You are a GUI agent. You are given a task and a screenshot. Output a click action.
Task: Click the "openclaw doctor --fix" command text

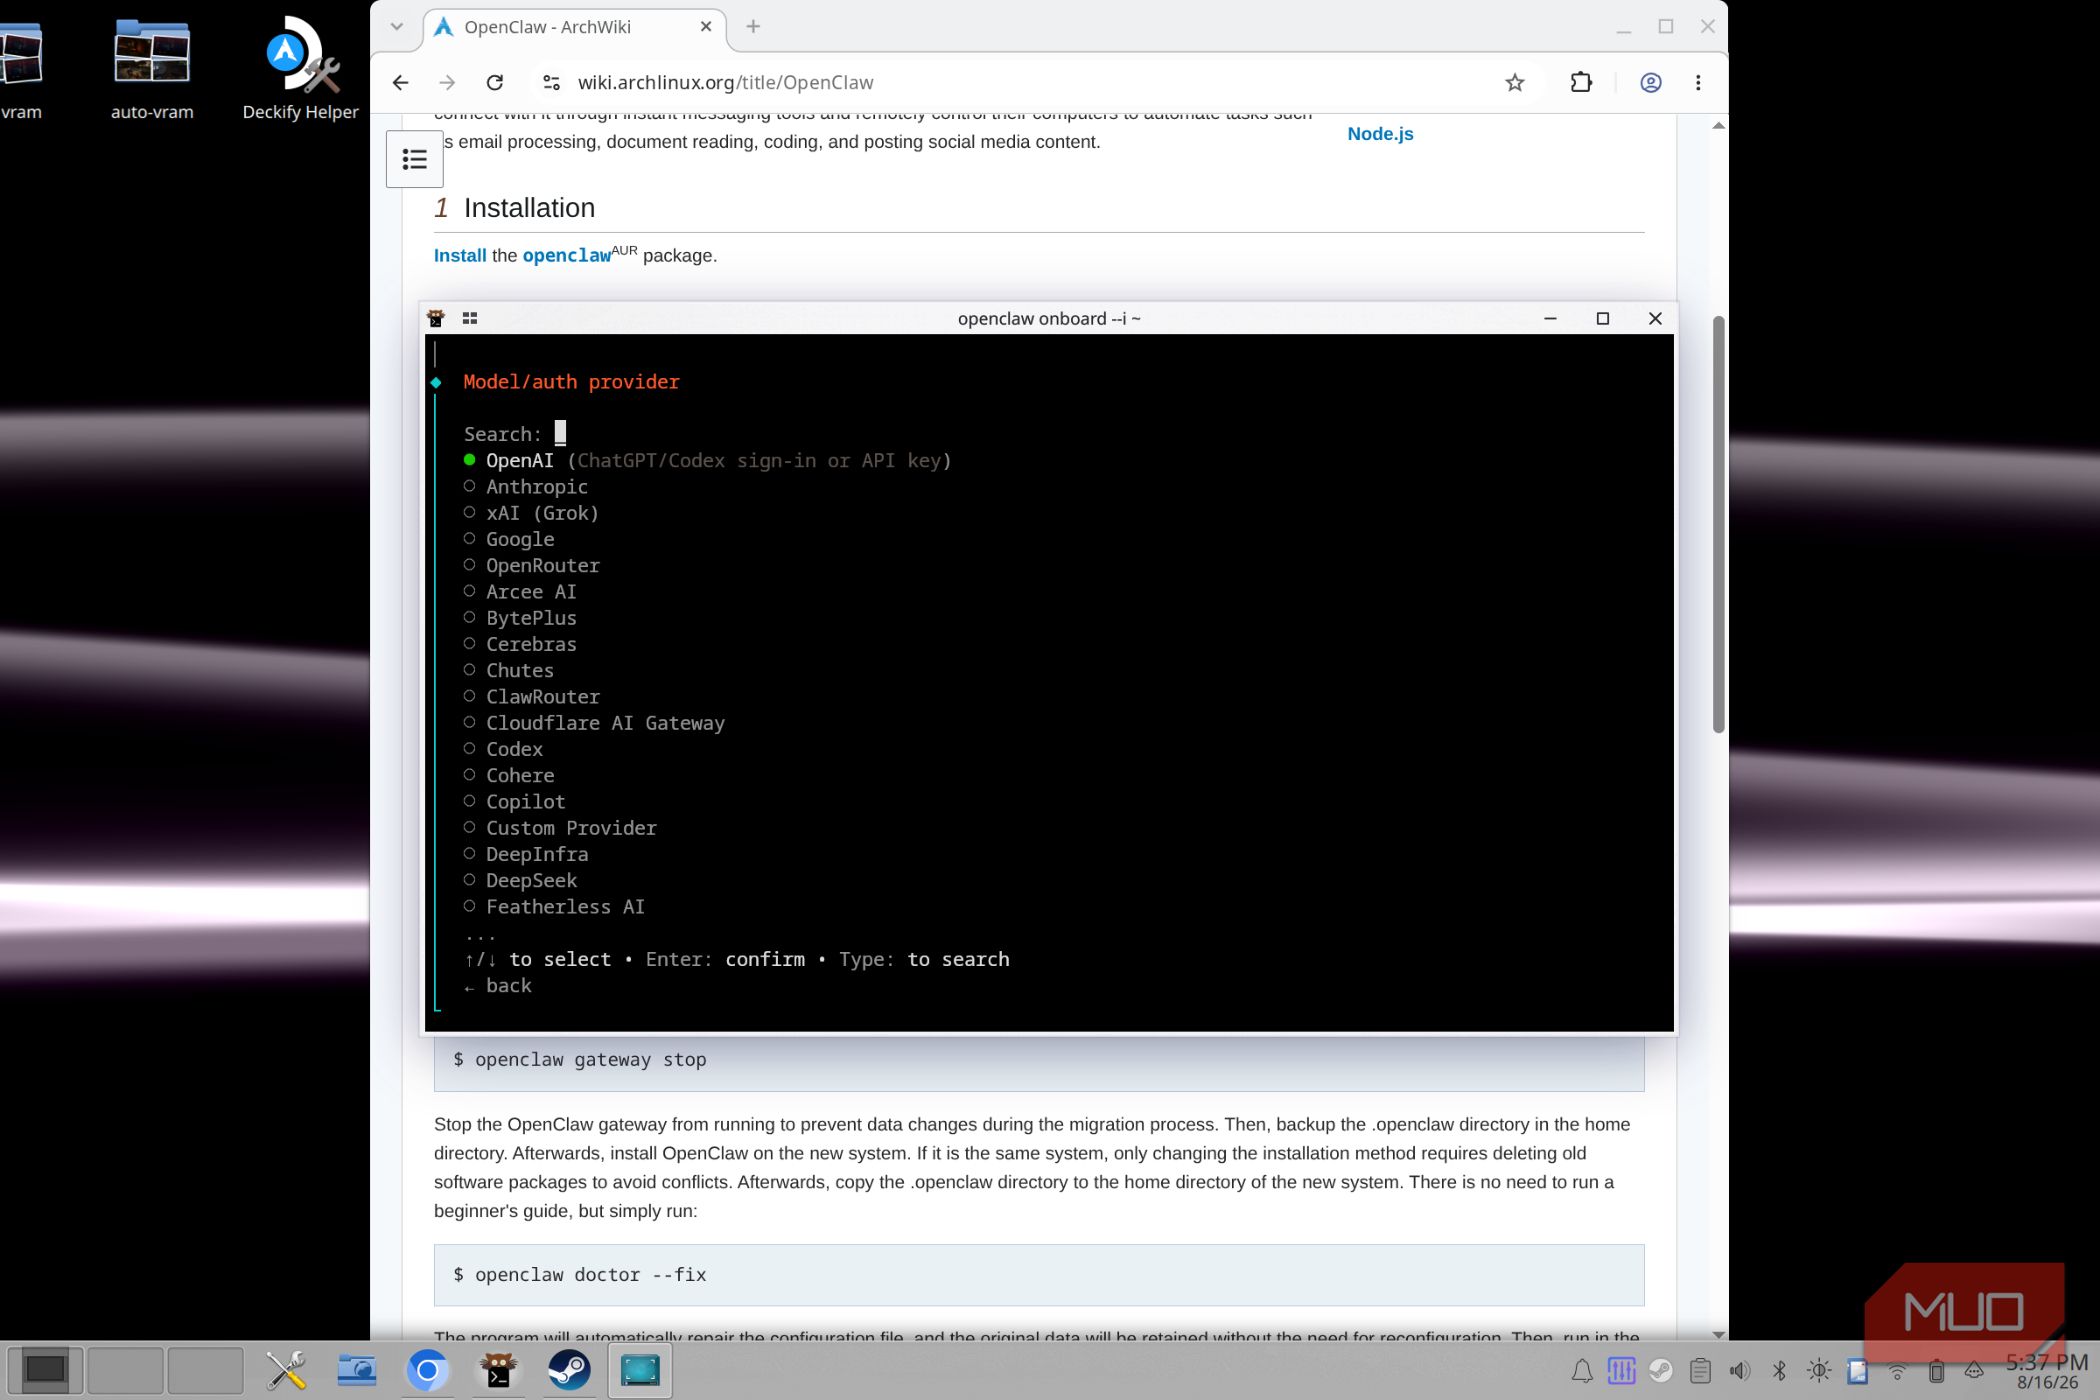[591, 1275]
